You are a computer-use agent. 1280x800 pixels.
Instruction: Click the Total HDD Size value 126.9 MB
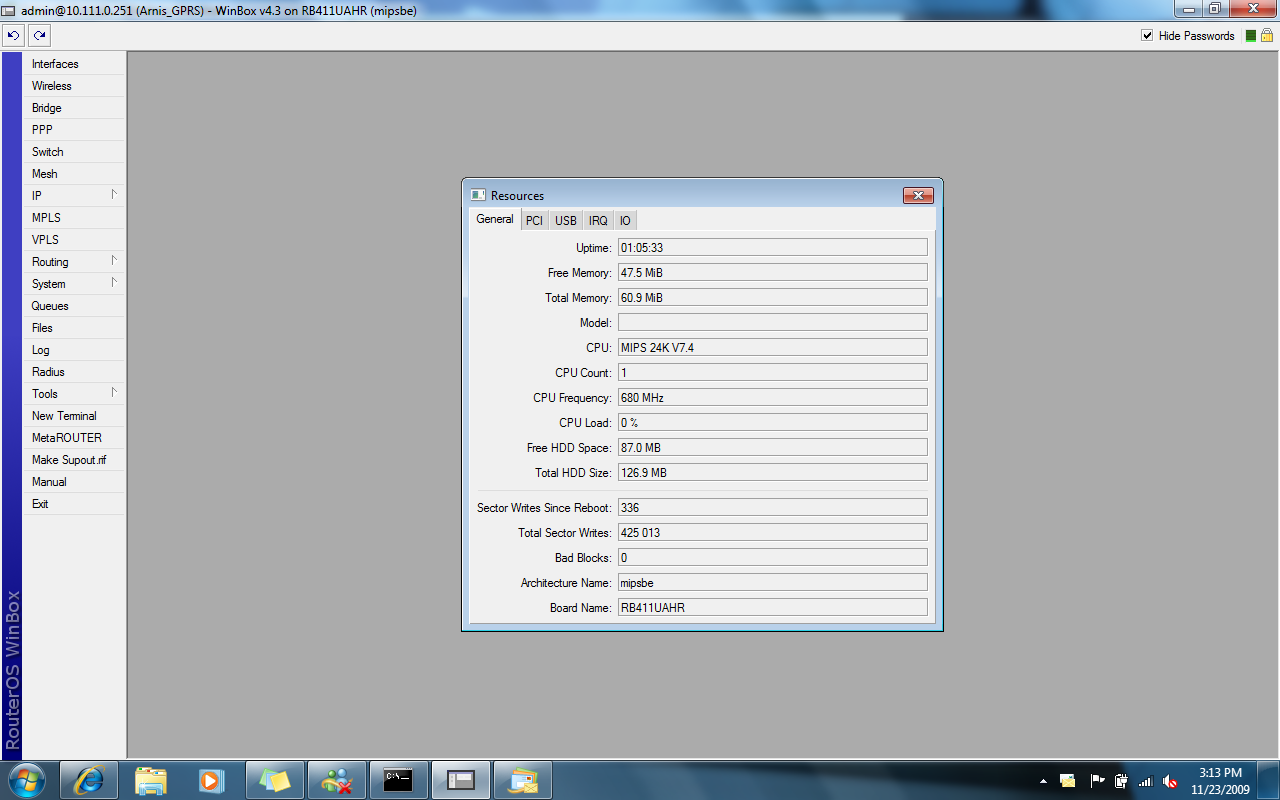(772, 473)
